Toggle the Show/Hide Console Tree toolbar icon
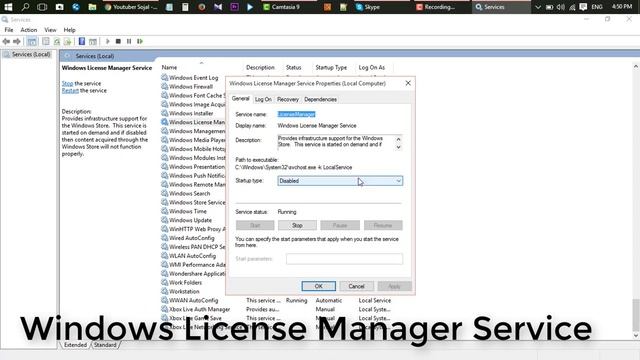The width and height of the screenshot is (640, 360). [x=32, y=41]
